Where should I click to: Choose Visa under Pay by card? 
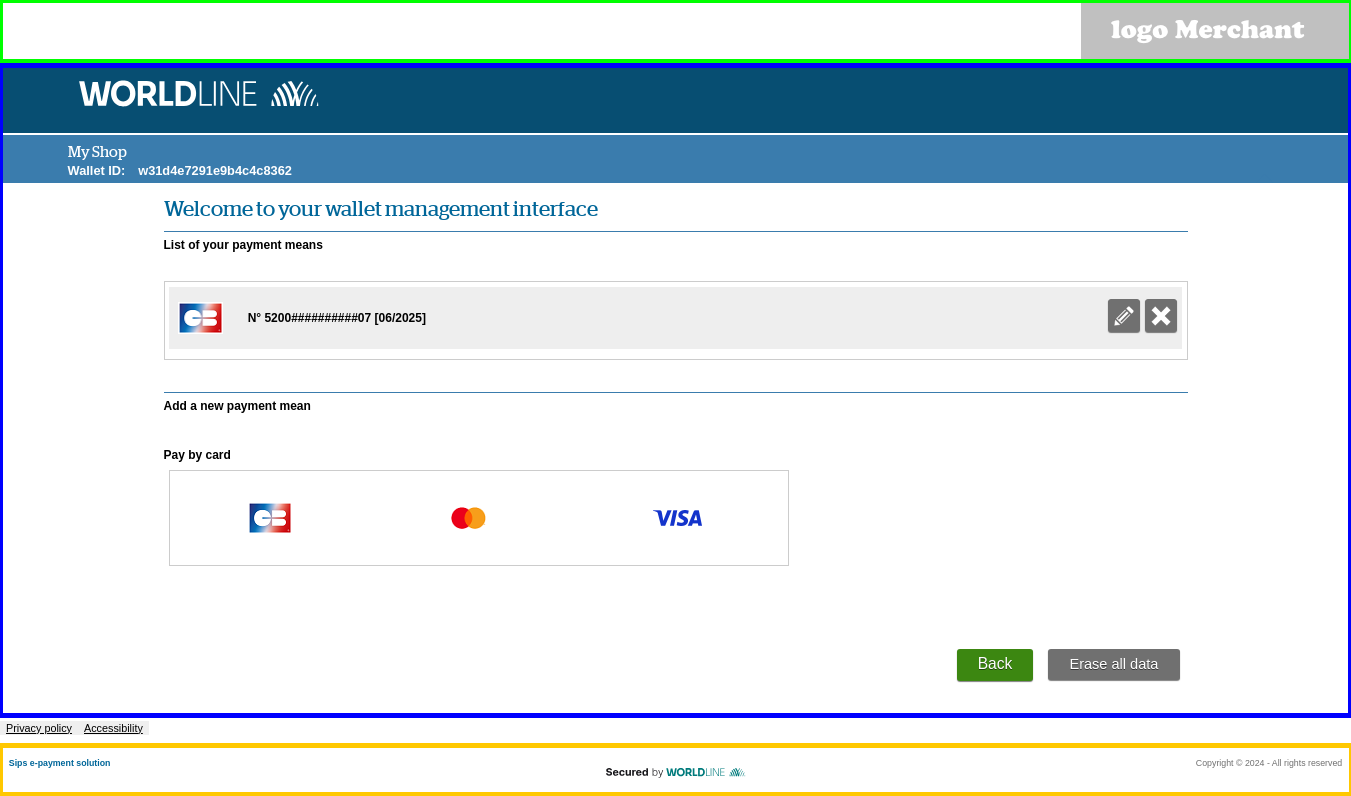[678, 518]
